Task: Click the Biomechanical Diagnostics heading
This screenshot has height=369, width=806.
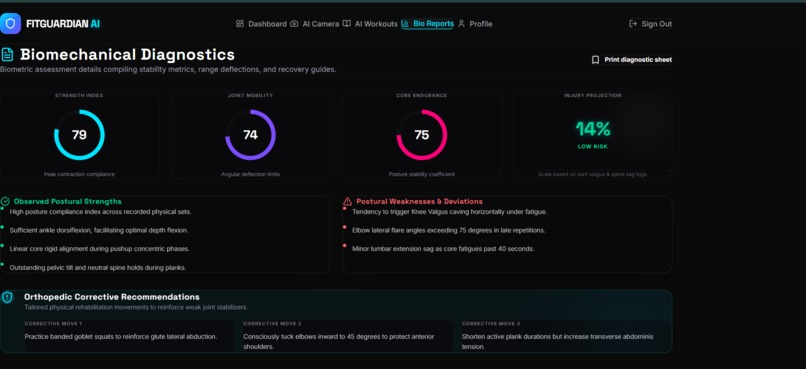Action: [x=127, y=54]
